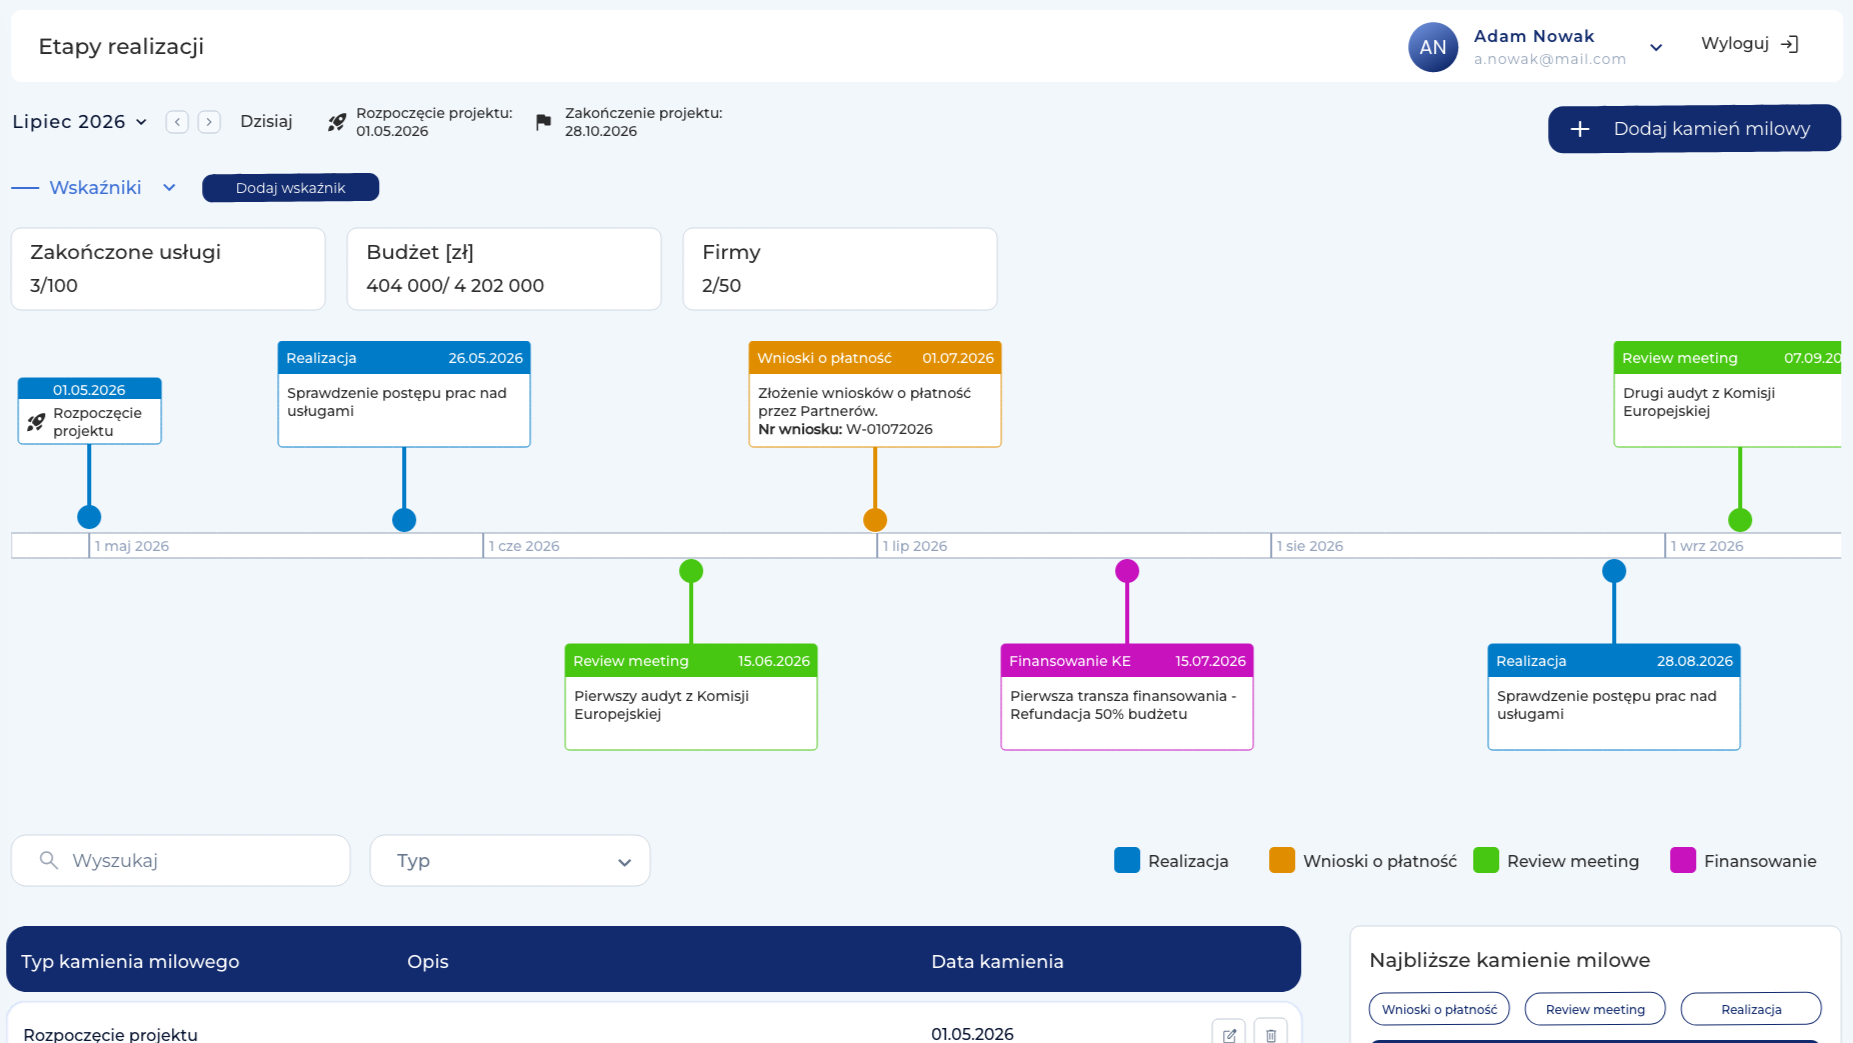Click the blue Realizacja legend swatch
This screenshot has height=1043, width=1853.
(1127, 860)
